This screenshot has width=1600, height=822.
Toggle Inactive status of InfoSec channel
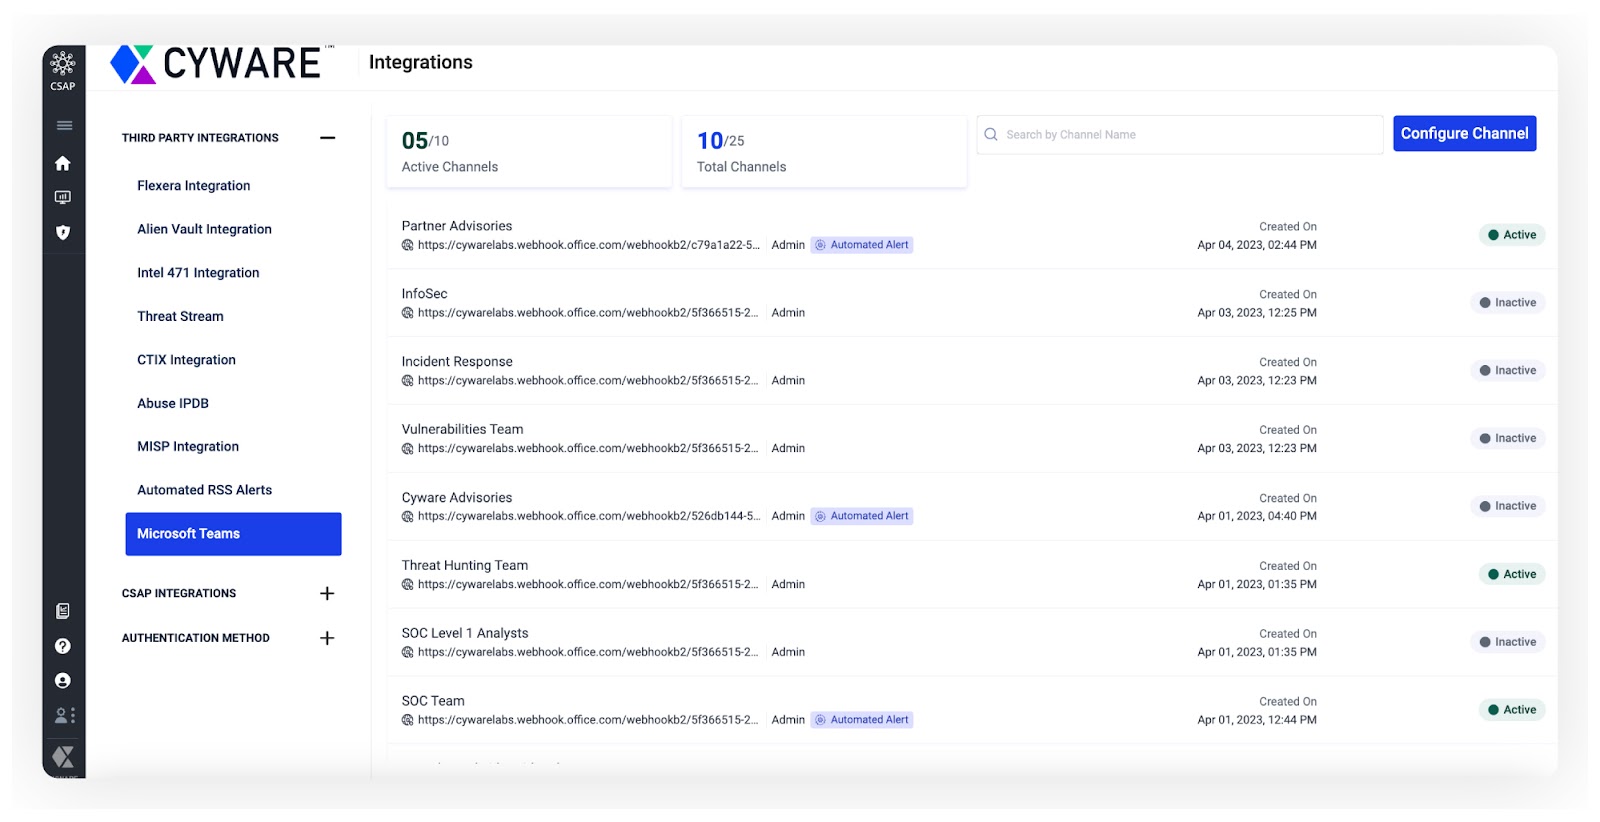pos(1507,303)
